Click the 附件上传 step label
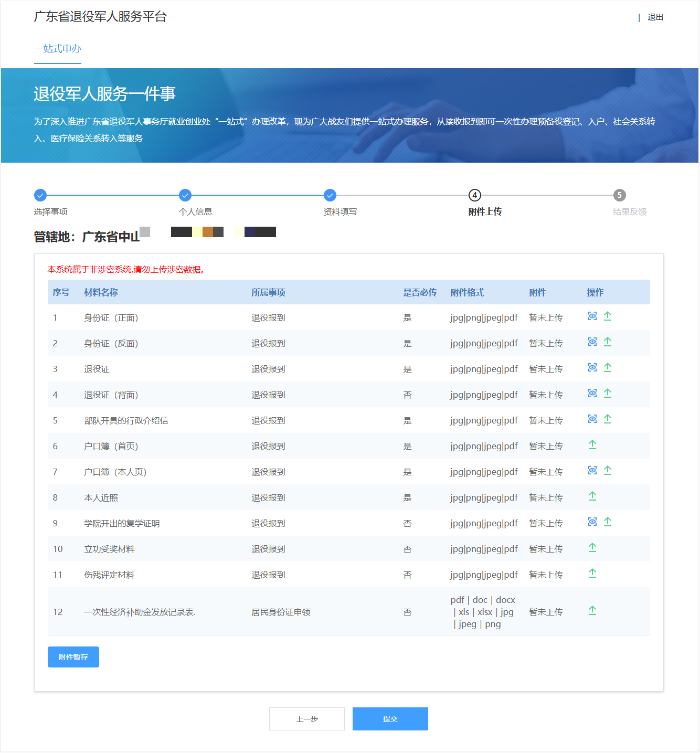Image resolution: width=700 pixels, height=753 pixels. pos(485,212)
